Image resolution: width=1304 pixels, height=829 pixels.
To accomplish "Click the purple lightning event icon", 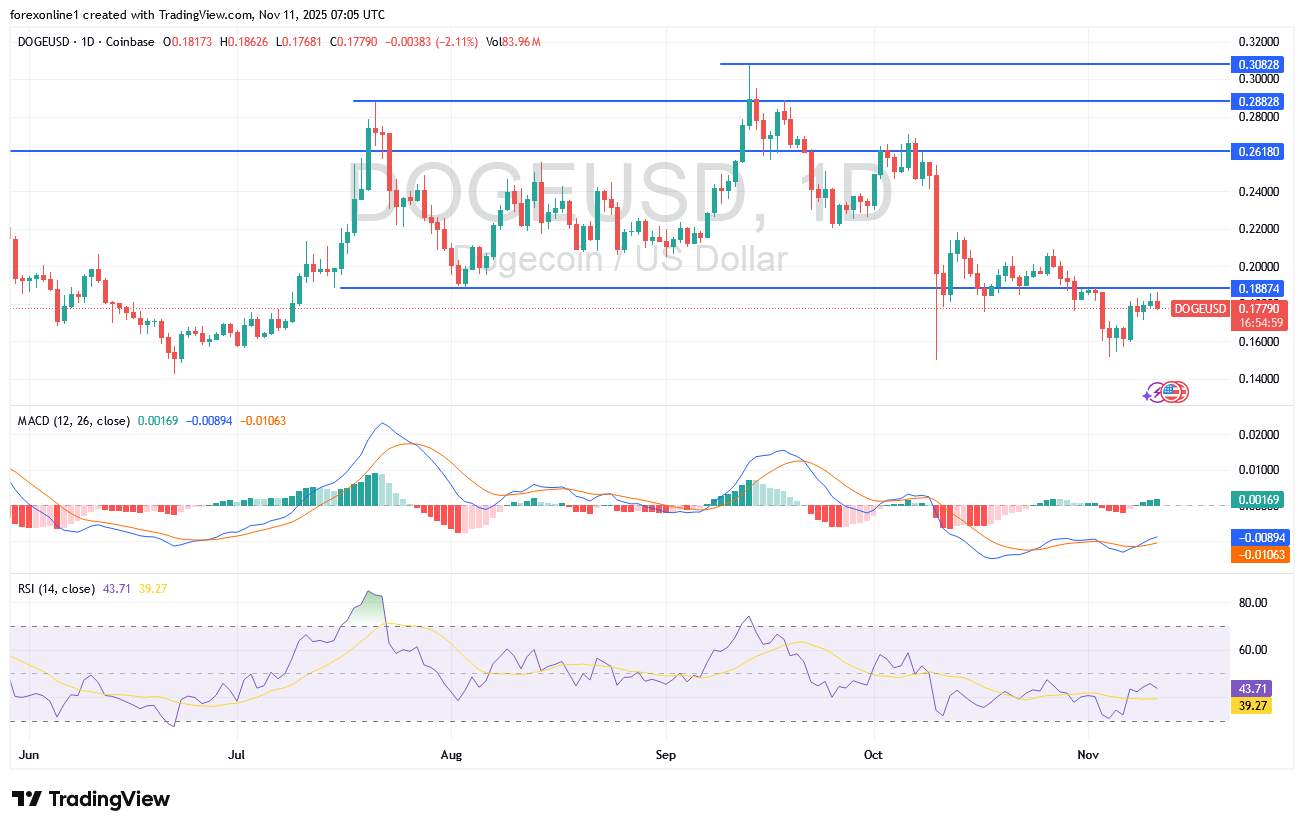I will (x=1154, y=394).
